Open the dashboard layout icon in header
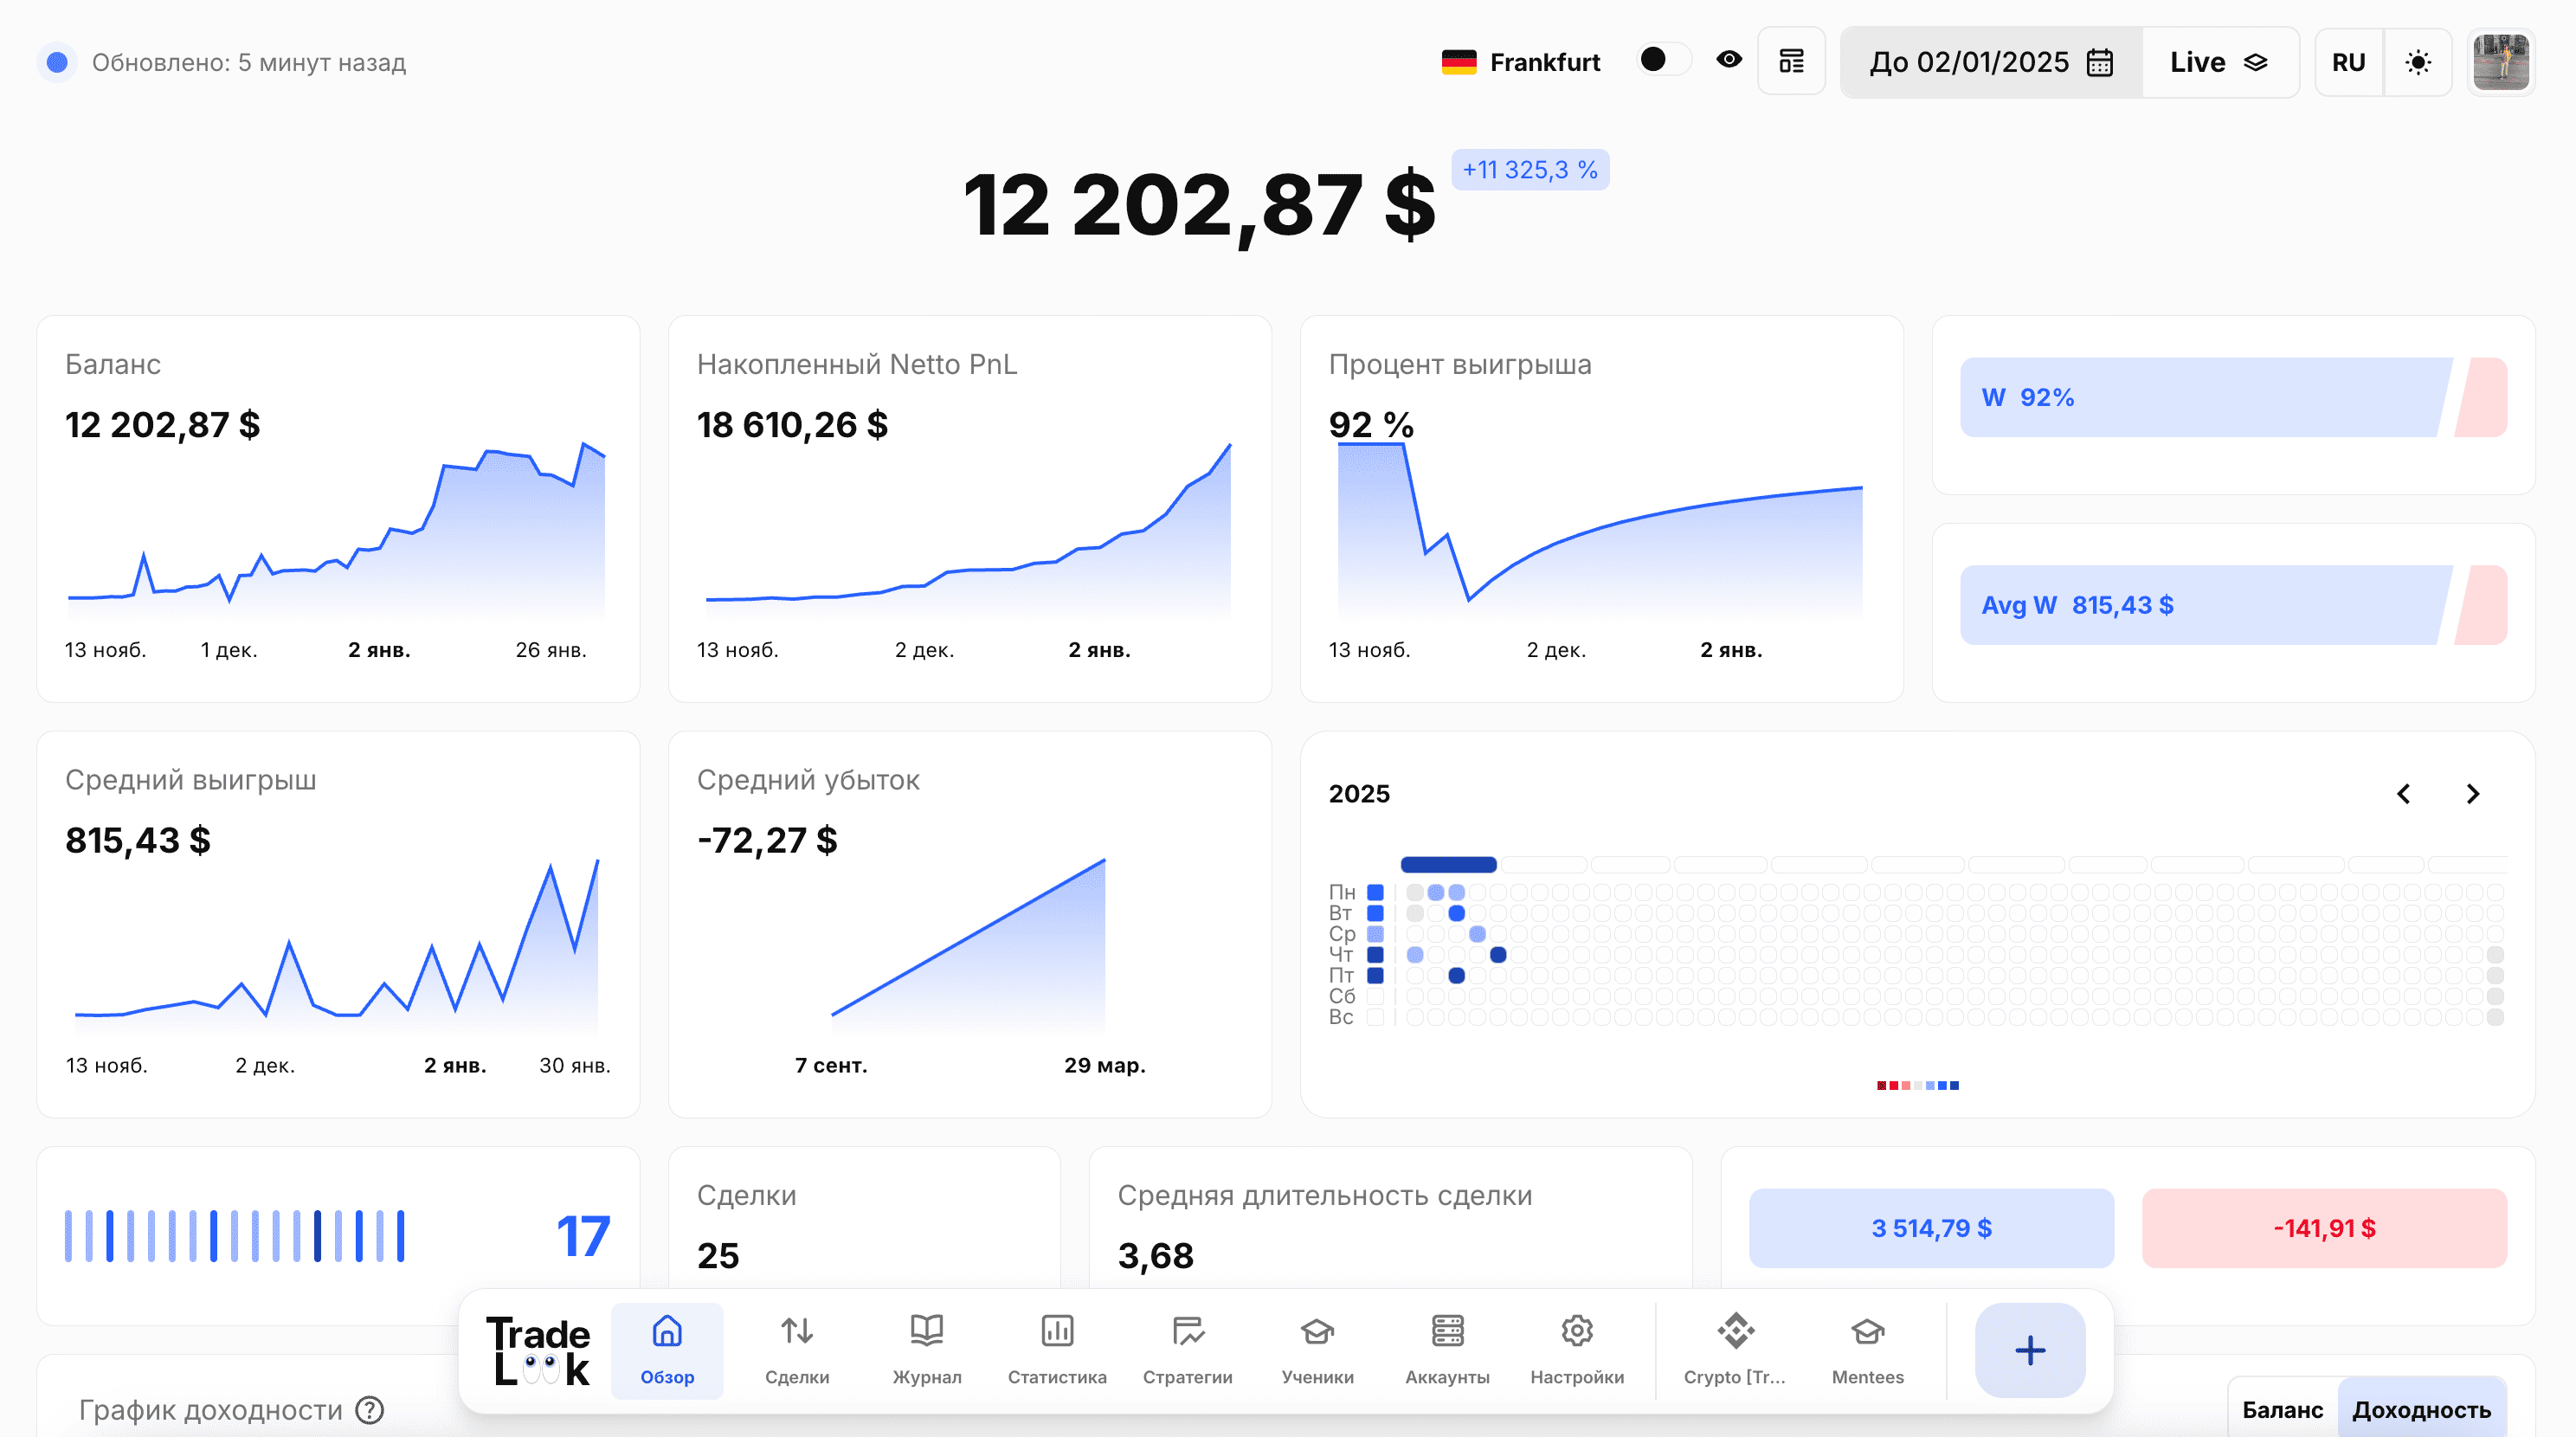This screenshot has width=2576, height=1437. pyautogui.click(x=1791, y=62)
